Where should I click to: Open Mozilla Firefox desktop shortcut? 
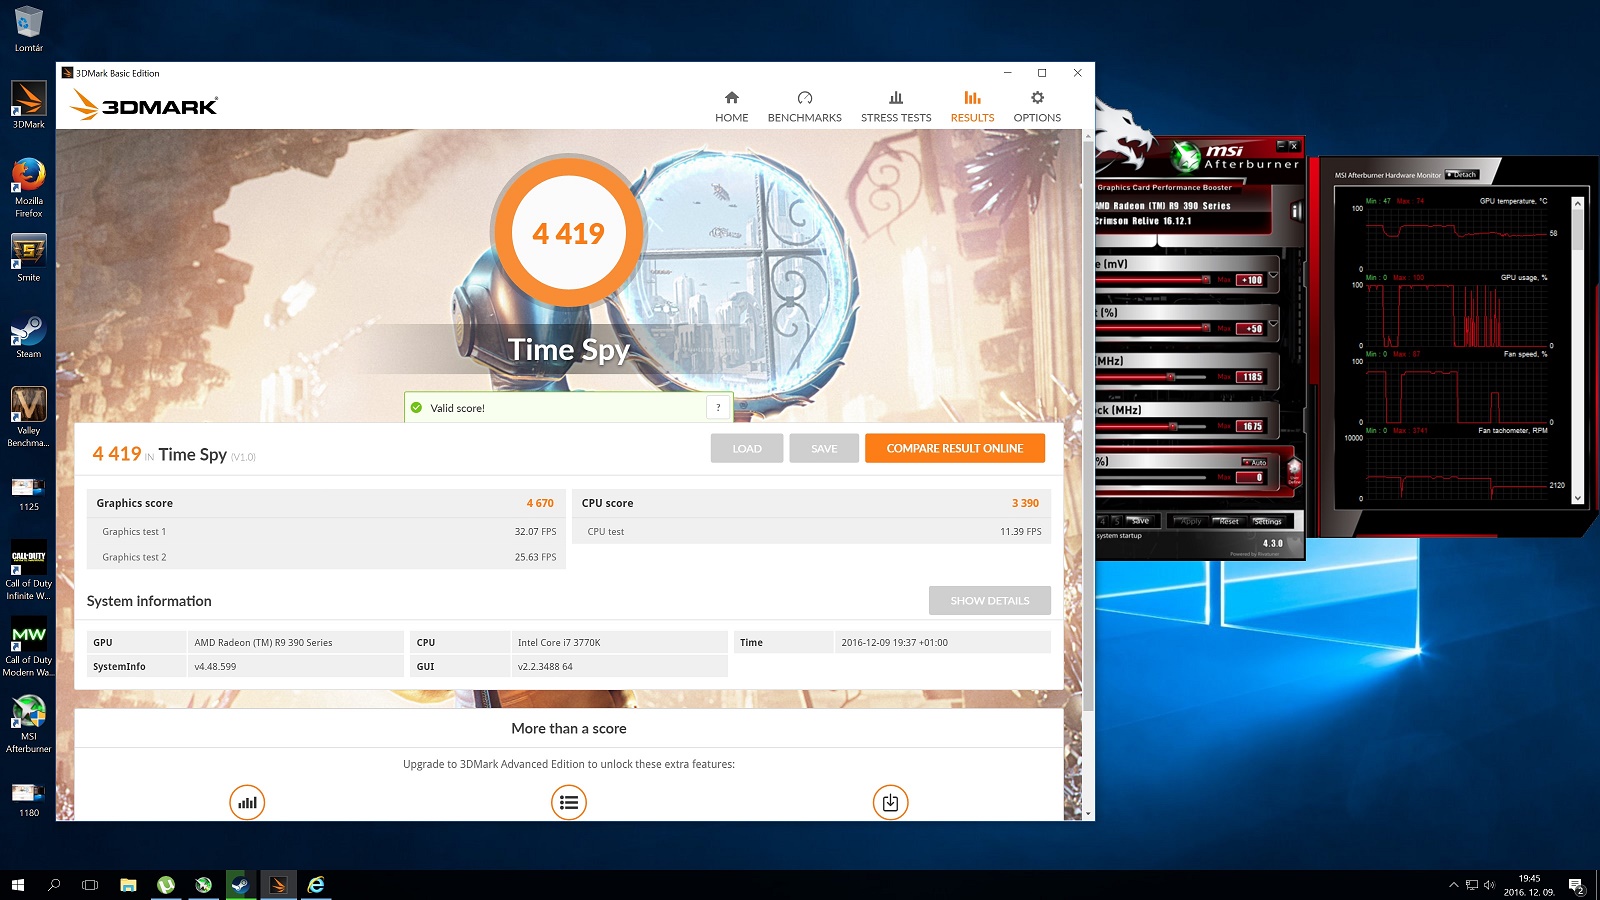(x=29, y=188)
